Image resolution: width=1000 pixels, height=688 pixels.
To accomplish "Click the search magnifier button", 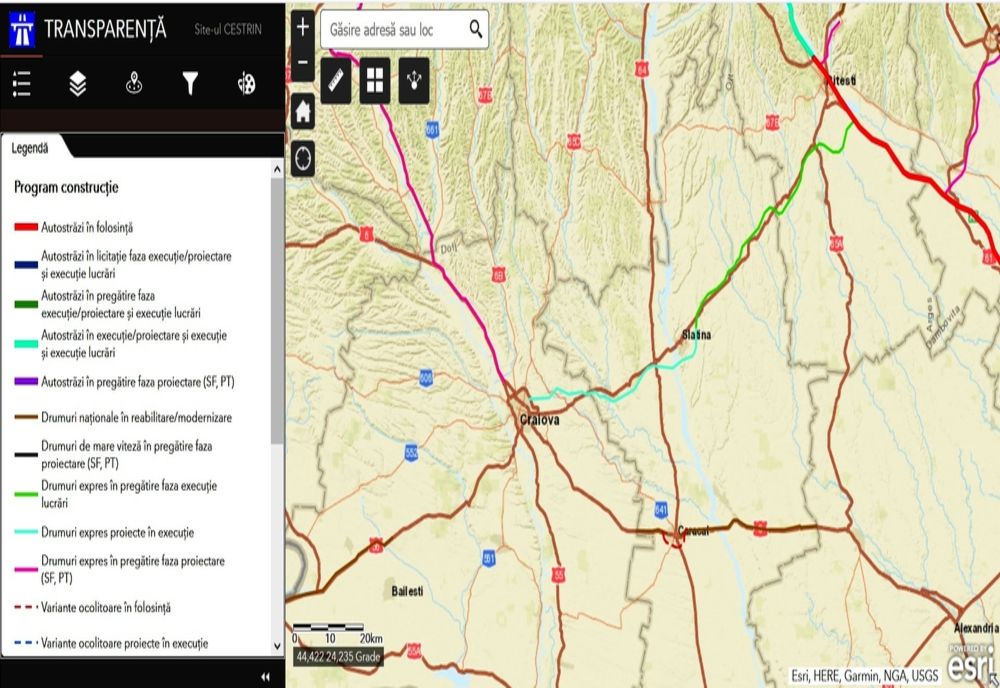I will [x=475, y=30].
